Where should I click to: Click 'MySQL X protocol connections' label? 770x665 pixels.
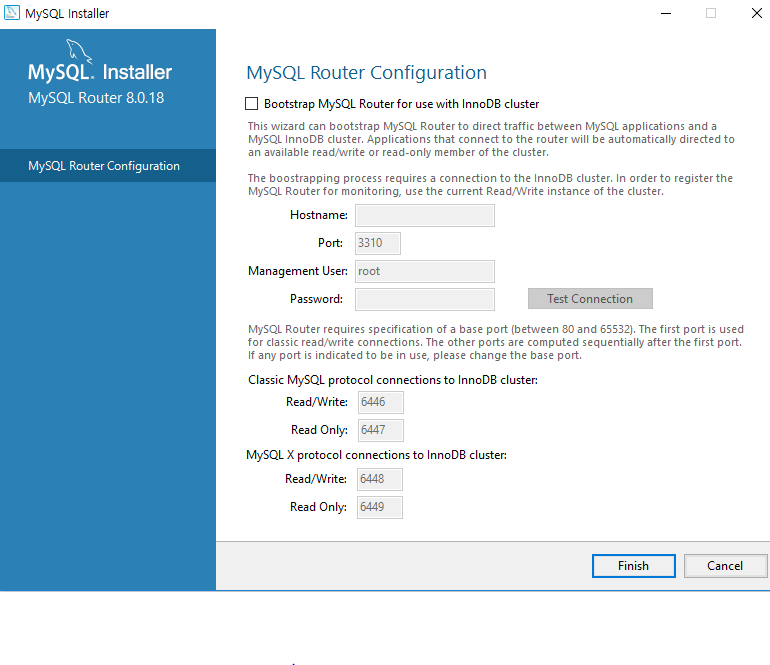point(376,455)
